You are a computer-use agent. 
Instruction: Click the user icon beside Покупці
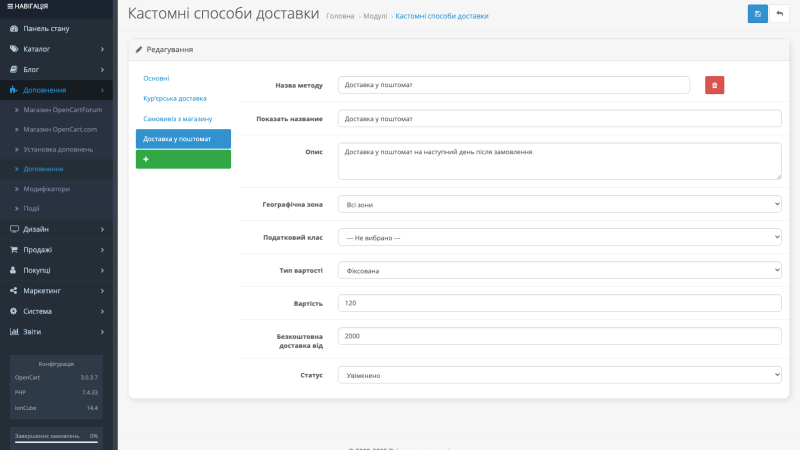point(13,270)
